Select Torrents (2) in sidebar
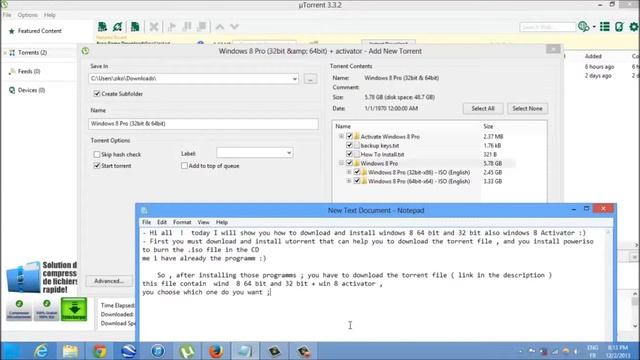640x360 pixels. (32, 53)
